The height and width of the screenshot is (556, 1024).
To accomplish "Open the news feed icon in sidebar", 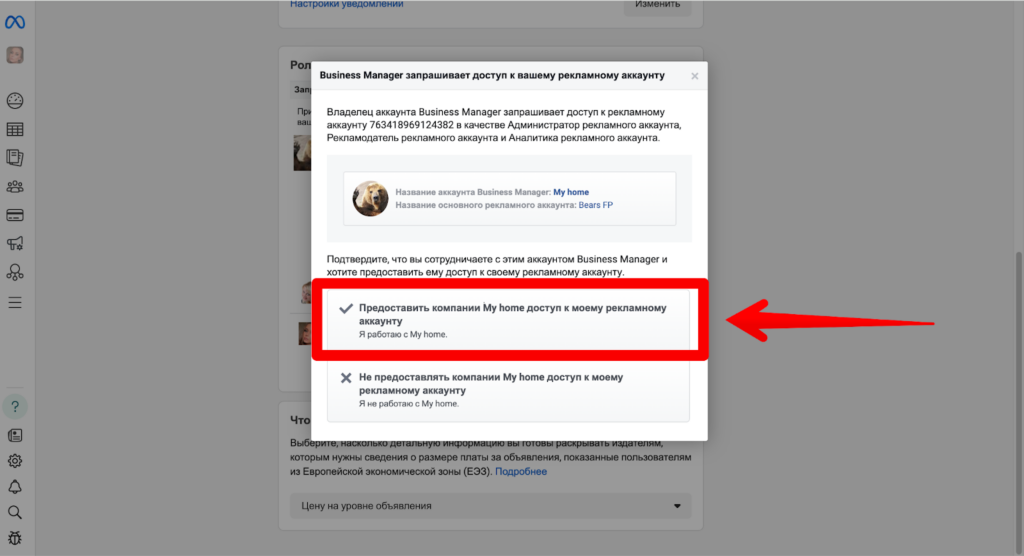I will pyautogui.click(x=15, y=435).
